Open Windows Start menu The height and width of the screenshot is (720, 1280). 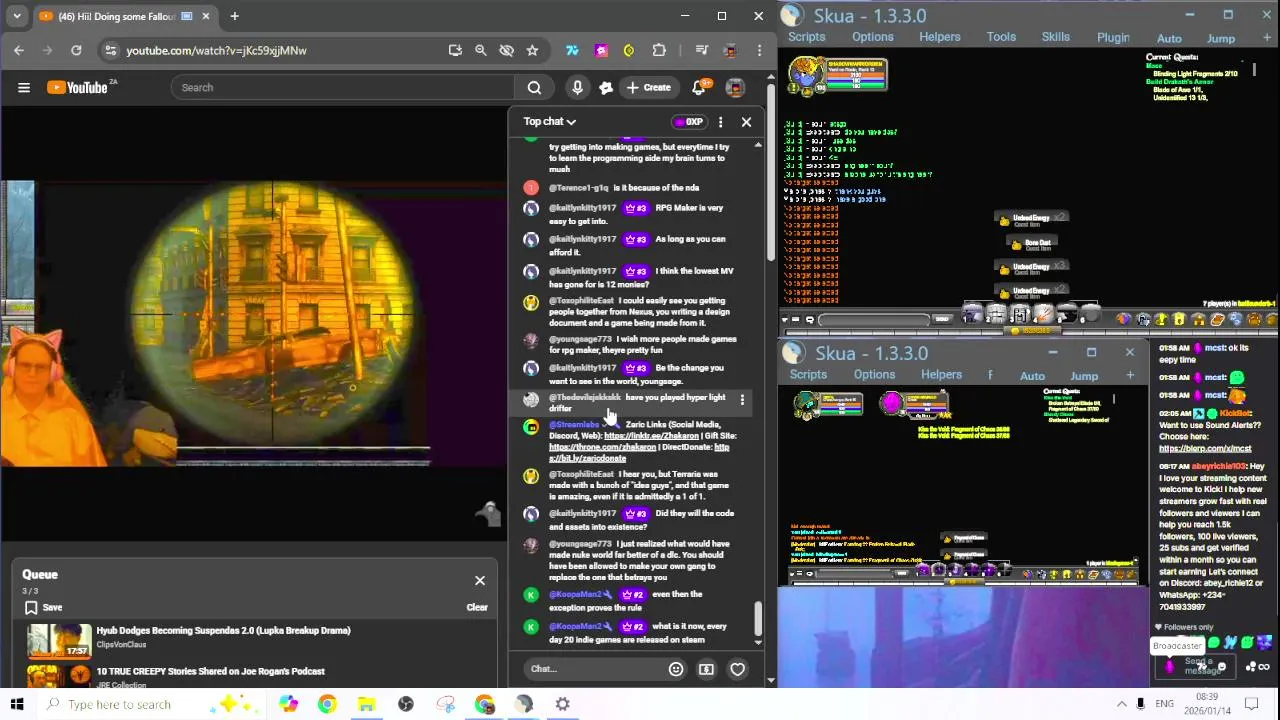click(17, 704)
